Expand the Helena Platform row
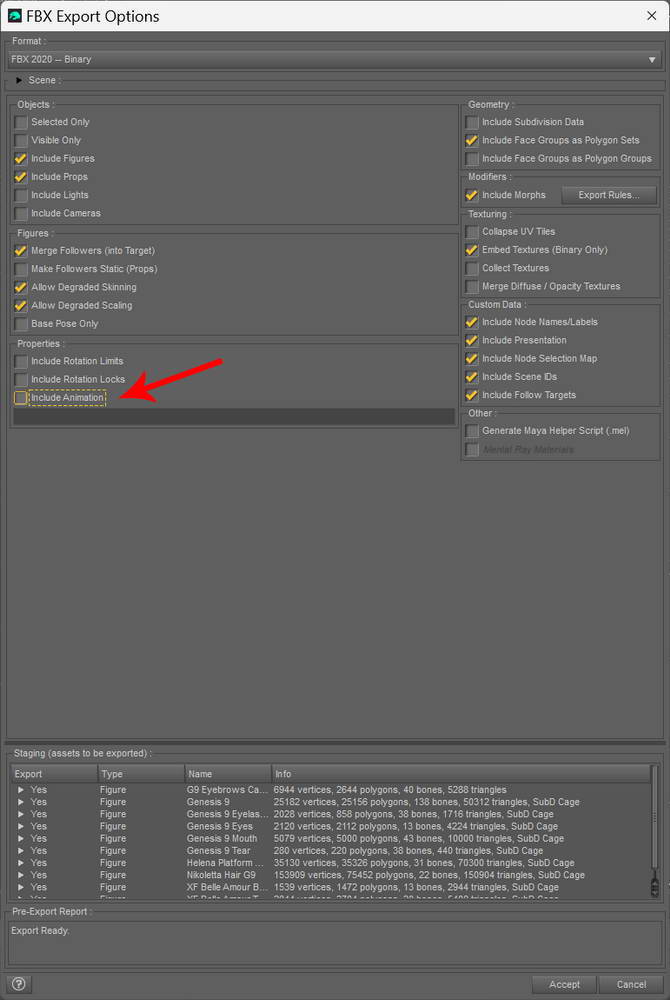 21,862
